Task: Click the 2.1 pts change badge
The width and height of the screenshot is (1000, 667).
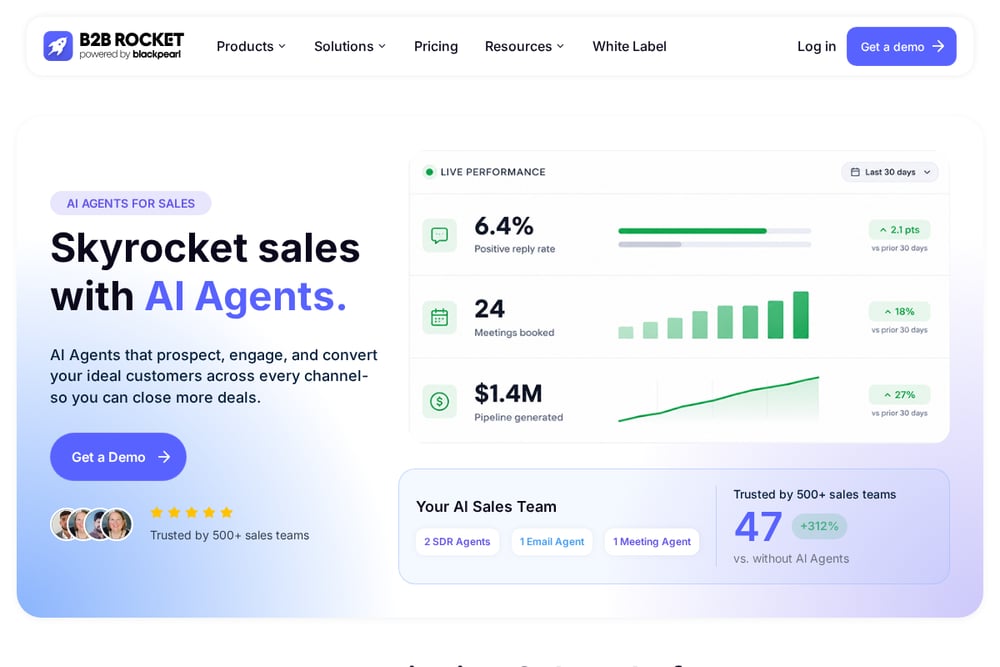Action: 899,230
